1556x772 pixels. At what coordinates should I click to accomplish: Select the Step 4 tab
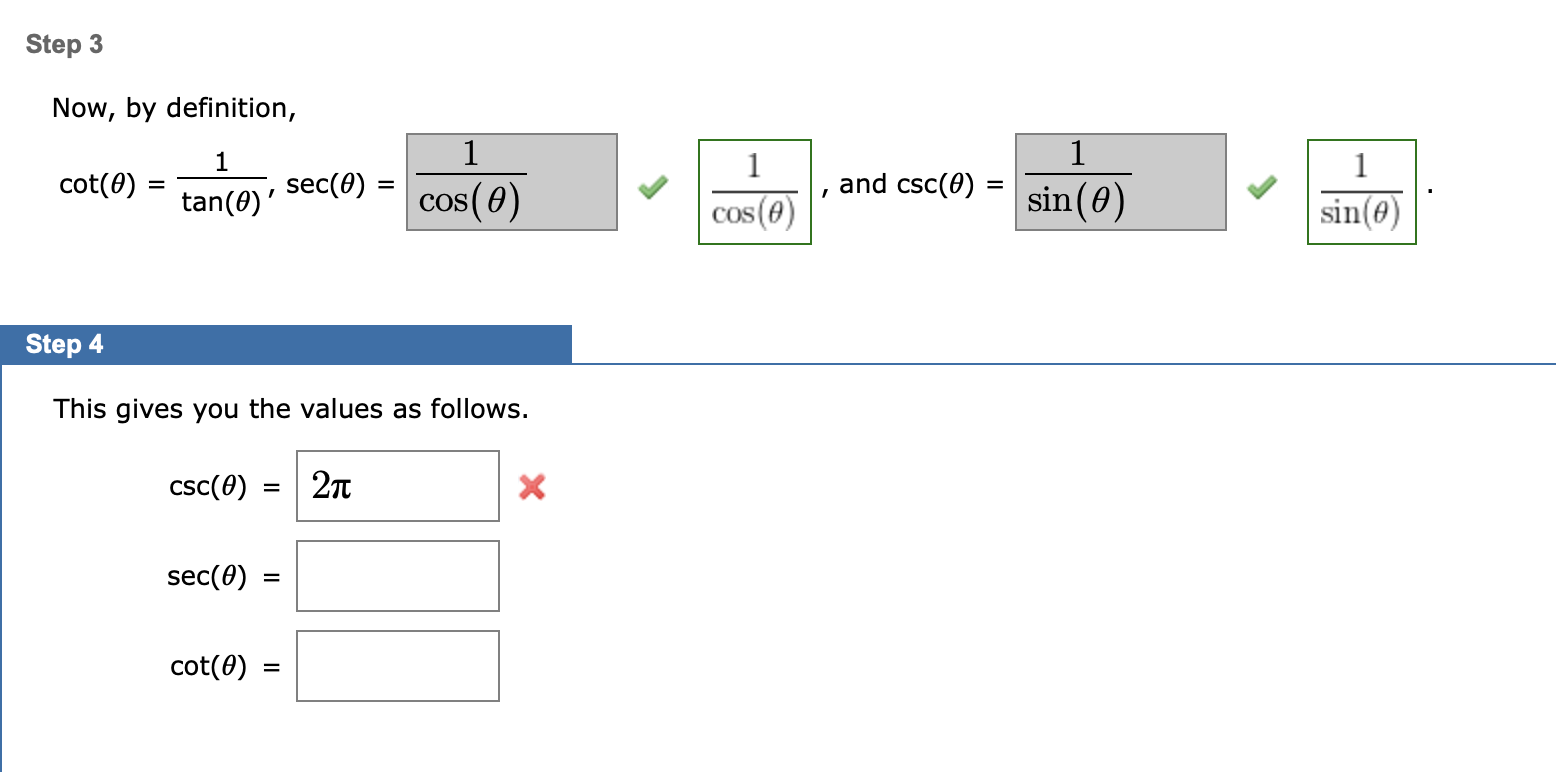point(62,344)
